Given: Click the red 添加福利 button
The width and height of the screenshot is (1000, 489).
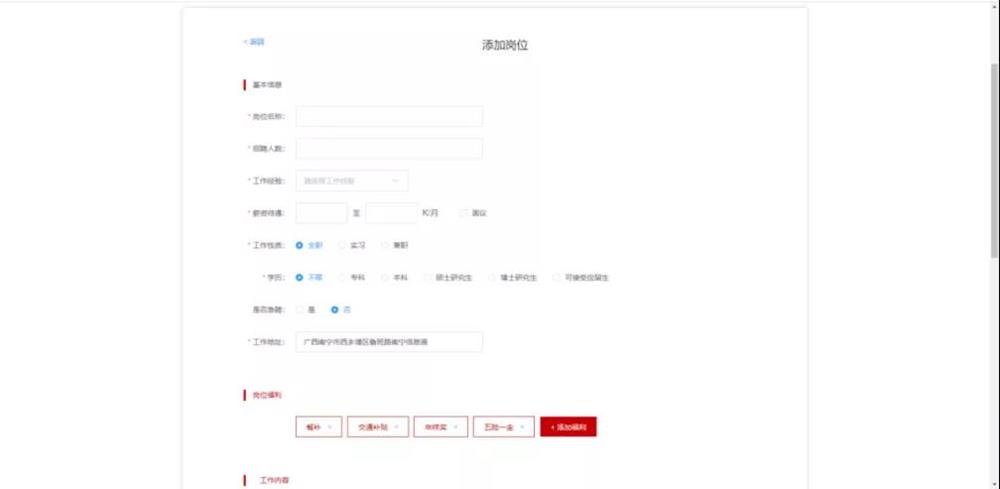Looking at the screenshot, I should click(x=568, y=427).
